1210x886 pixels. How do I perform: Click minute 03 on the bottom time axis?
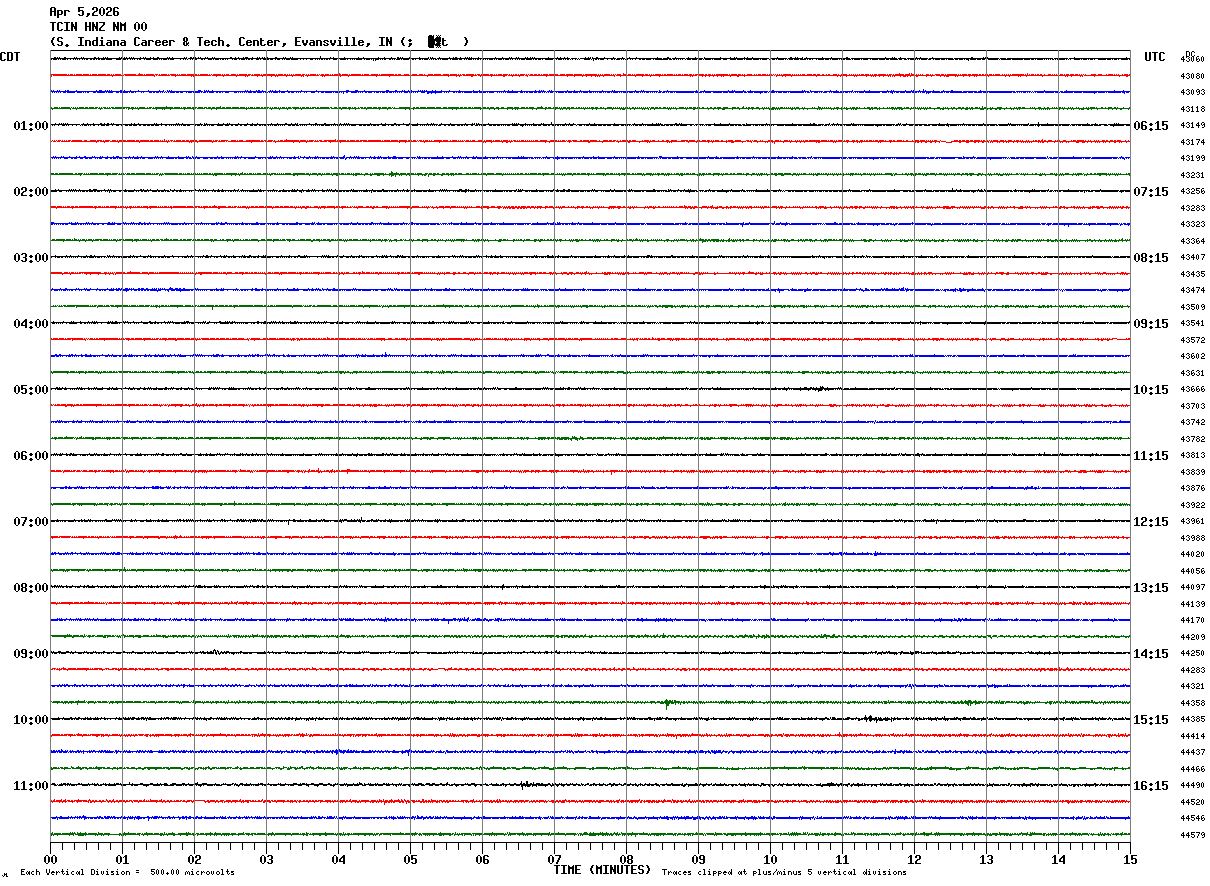point(266,859)
